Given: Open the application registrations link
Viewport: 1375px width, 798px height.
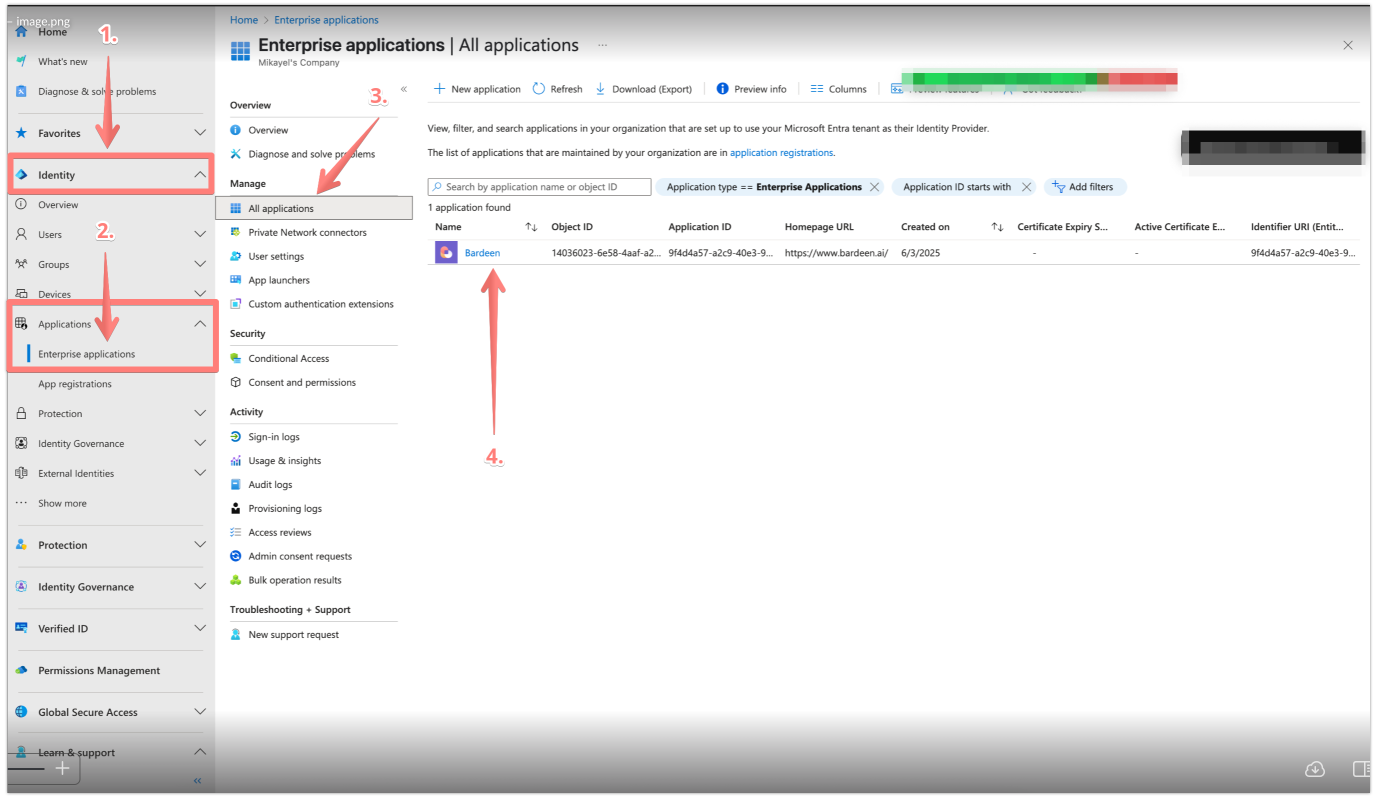Looking at the screenshot, I should point(781,153).
